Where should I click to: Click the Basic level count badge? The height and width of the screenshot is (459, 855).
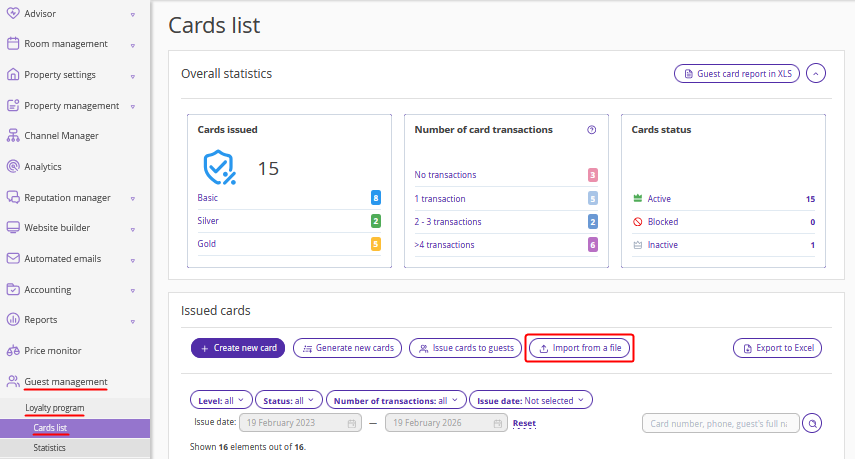click(375, 198)
